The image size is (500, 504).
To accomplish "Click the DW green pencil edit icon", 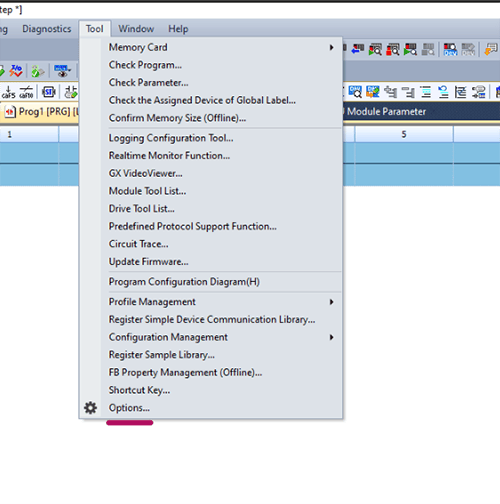I will [x=373, y=91].
